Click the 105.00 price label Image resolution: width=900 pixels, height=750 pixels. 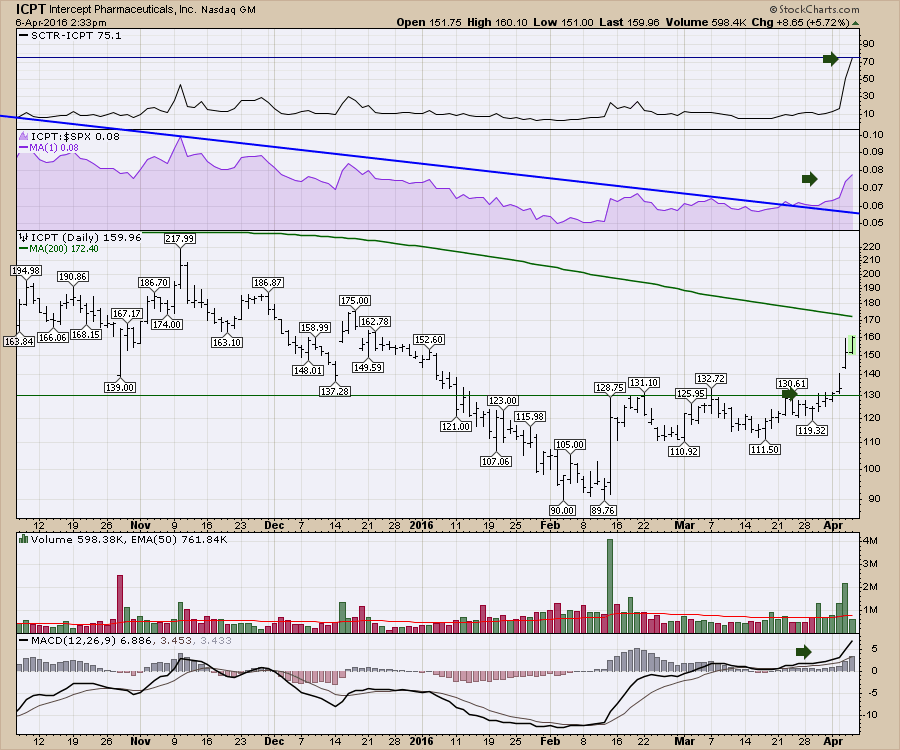570,445
